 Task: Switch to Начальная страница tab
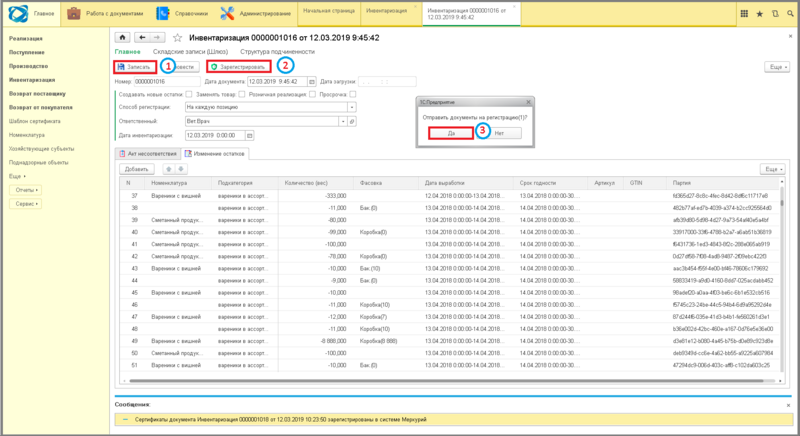point(329,11)
